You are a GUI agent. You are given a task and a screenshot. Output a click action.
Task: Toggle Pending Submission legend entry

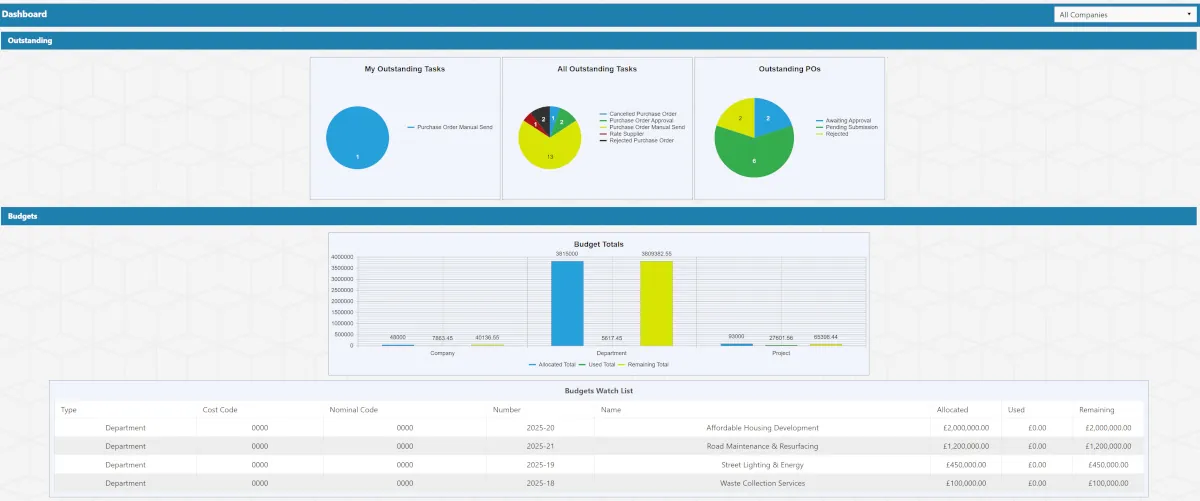coord(846,127)
